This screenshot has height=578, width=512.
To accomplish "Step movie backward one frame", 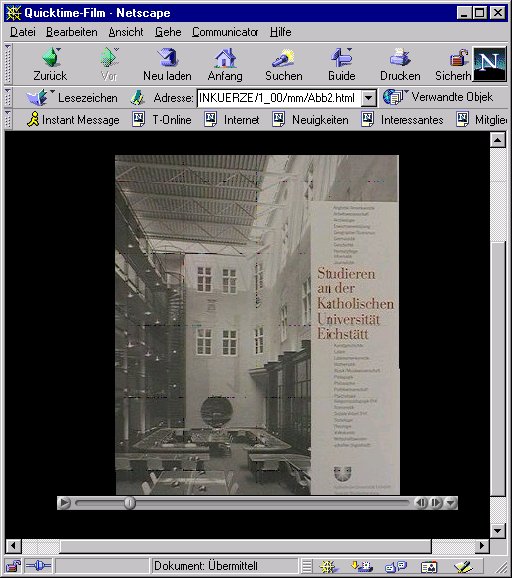I will click(x=421, y=503).
